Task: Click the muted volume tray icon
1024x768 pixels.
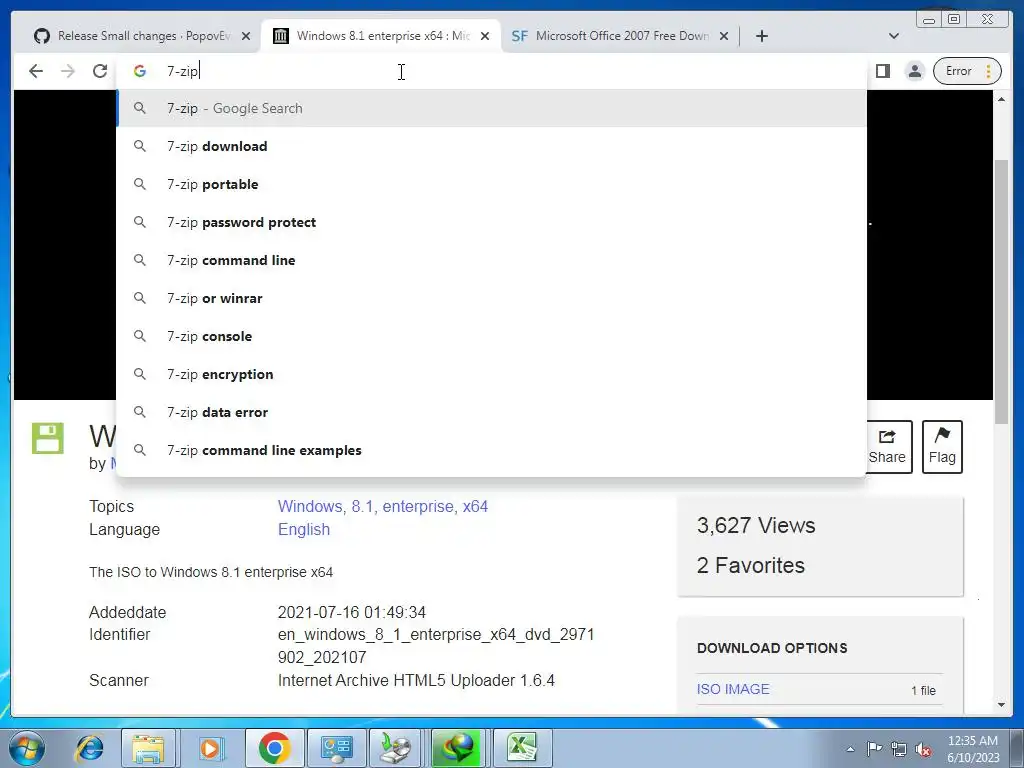Action: point(923,749)
